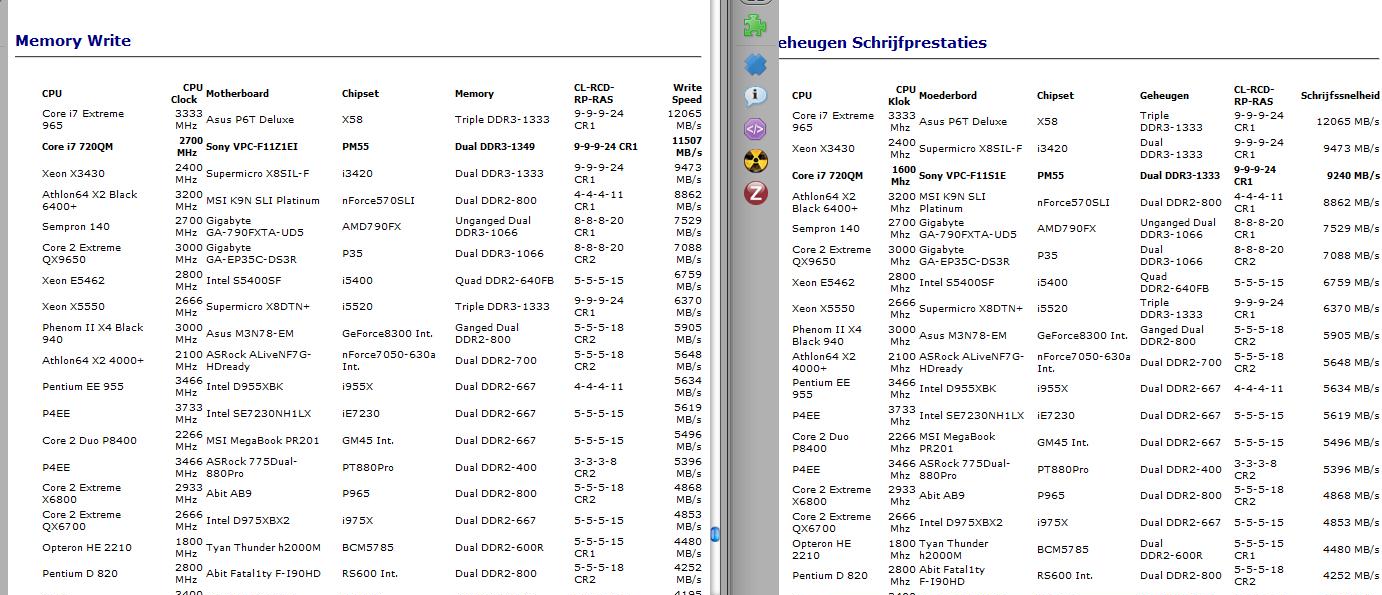Click 'Asus M3N78-EM' in the right table
1382x595 pixels.
(x=963, y=336)
